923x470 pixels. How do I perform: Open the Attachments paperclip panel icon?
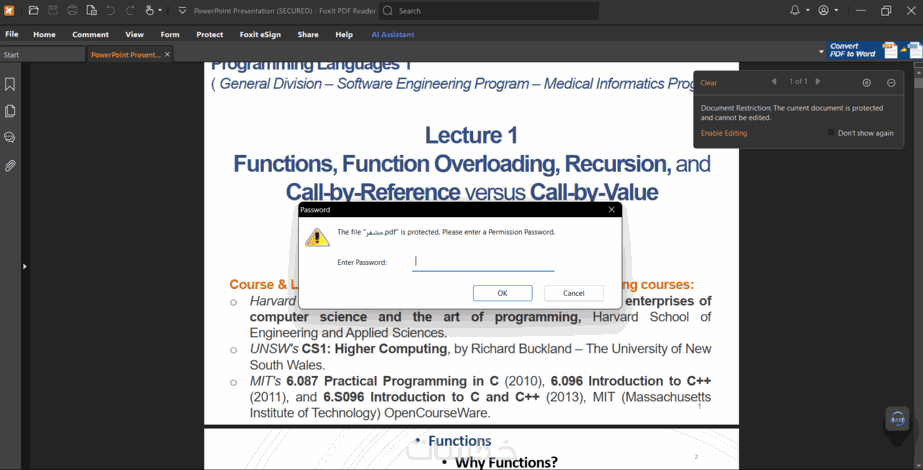pos(10,166)
